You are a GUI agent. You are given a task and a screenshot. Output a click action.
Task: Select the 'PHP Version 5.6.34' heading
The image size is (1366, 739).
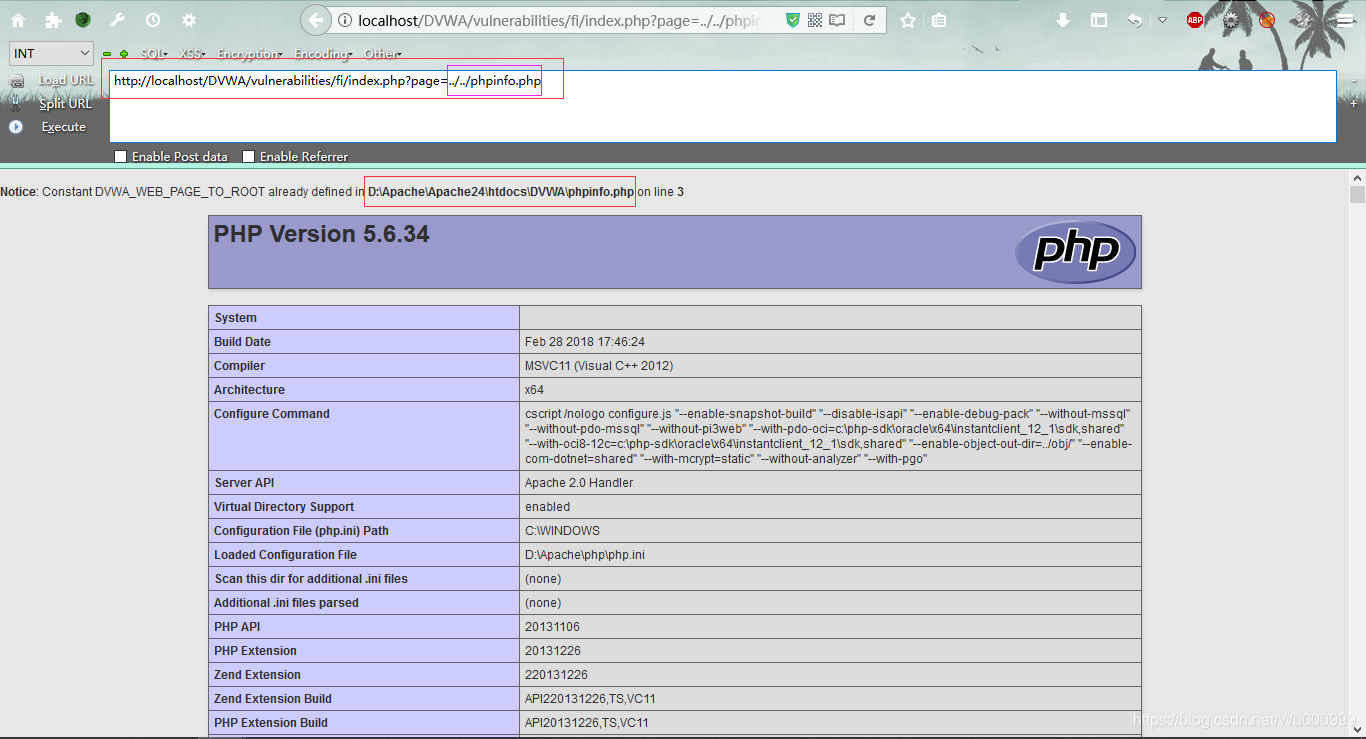[x=321, y=234]
